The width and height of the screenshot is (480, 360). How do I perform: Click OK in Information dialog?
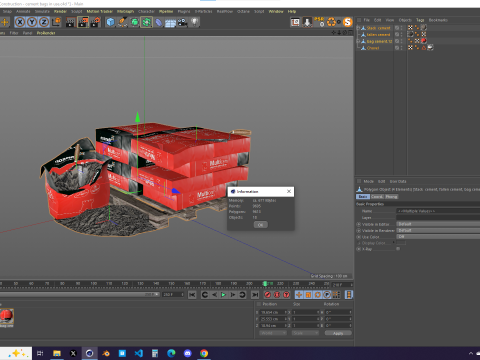(x=260, y=225)
